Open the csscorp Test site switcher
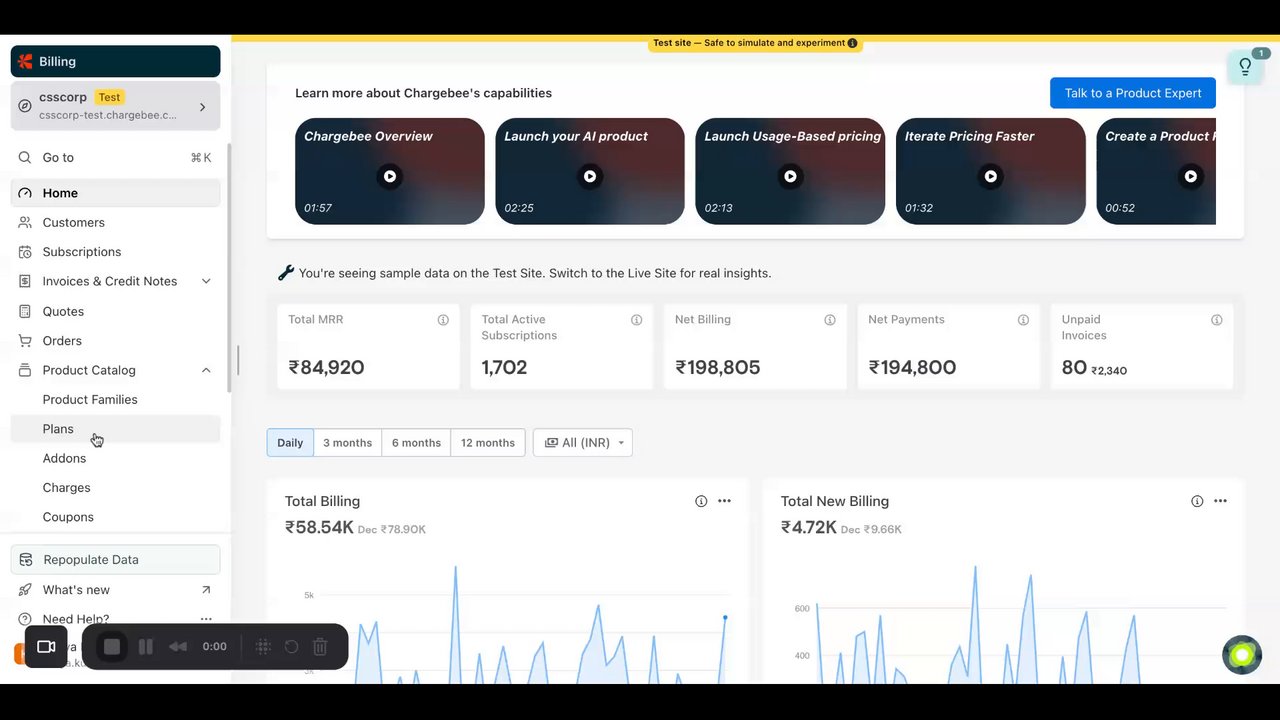The height and width of the screenshot is (720, 1280). (x=115, y=107)
